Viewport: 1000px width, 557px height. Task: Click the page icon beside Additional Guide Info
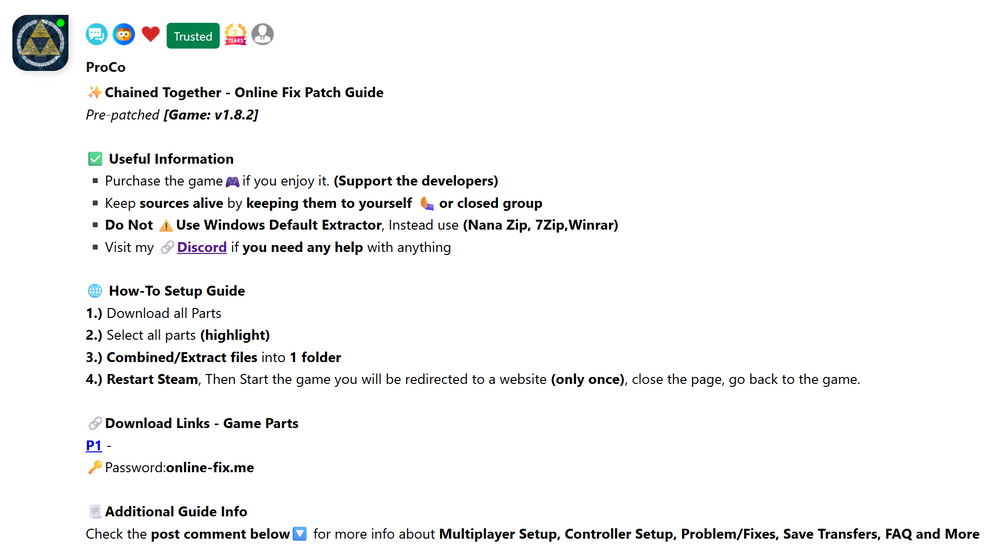click(95, 512)
